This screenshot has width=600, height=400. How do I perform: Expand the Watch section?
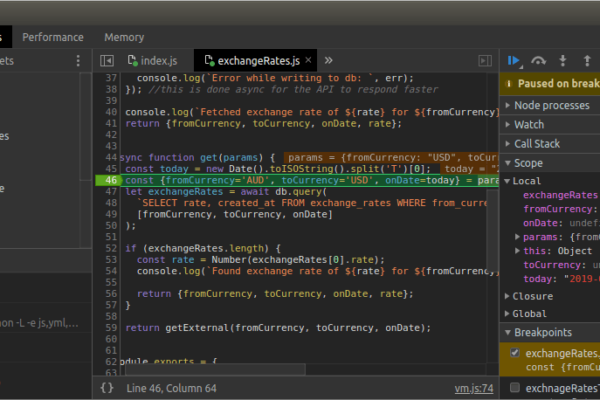(550, 124)
